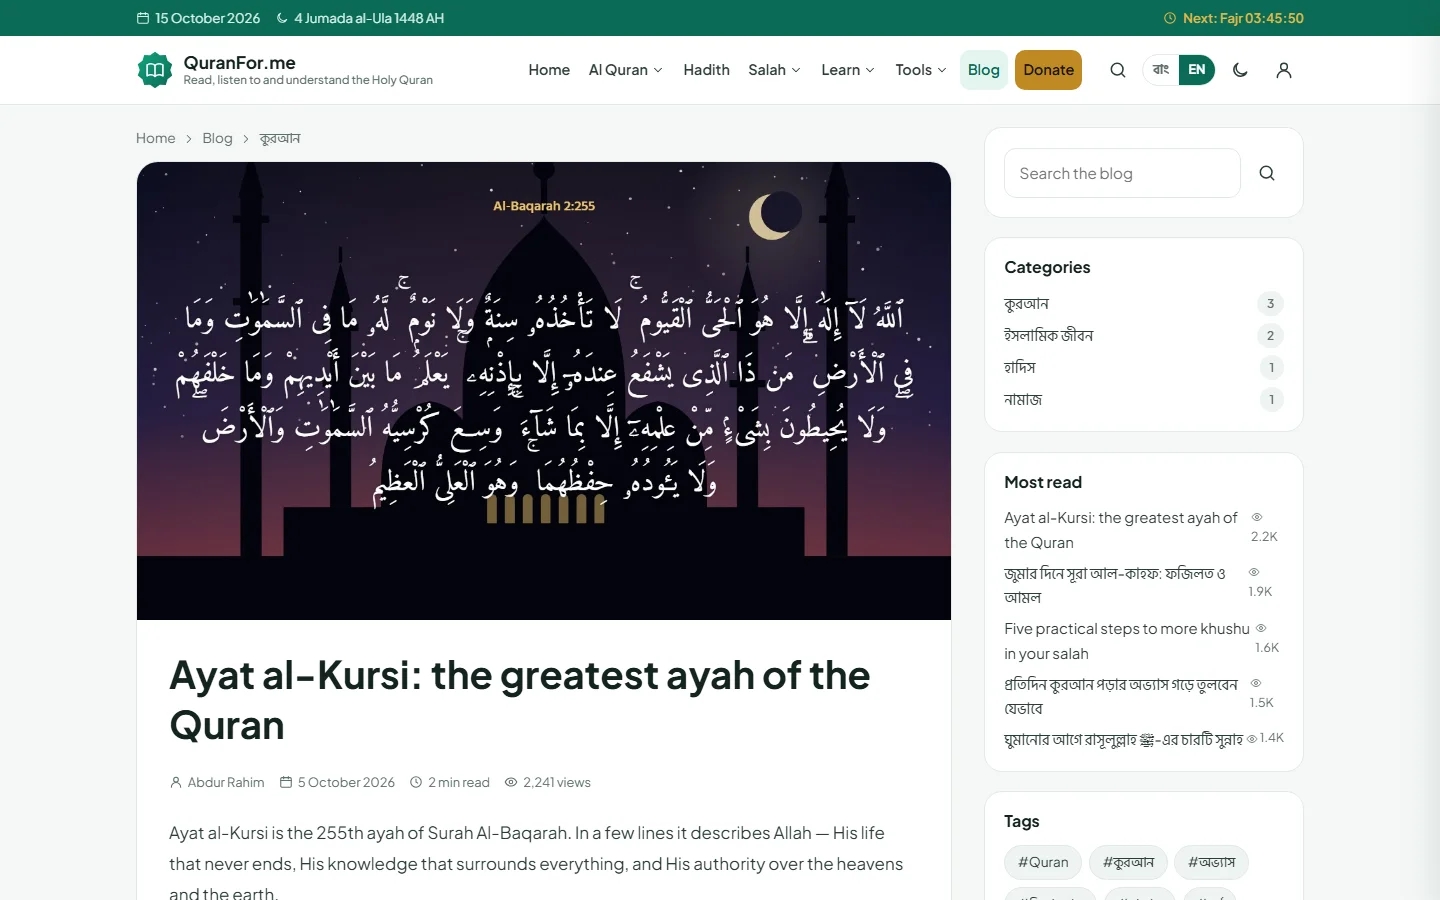Select the নামাজ category
The height and width of the screenshot is (900, 1440).
pos(1144,400)
